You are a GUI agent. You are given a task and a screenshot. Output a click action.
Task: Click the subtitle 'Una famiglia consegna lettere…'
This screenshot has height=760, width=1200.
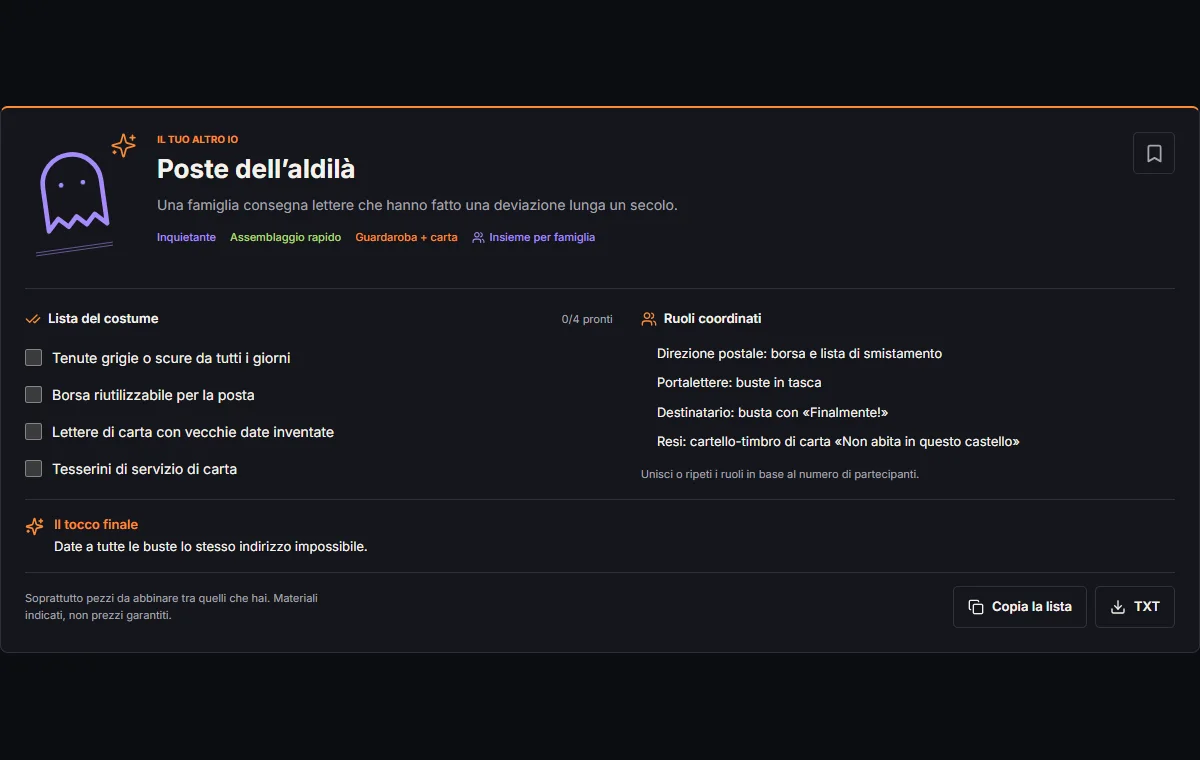point(417,205)
